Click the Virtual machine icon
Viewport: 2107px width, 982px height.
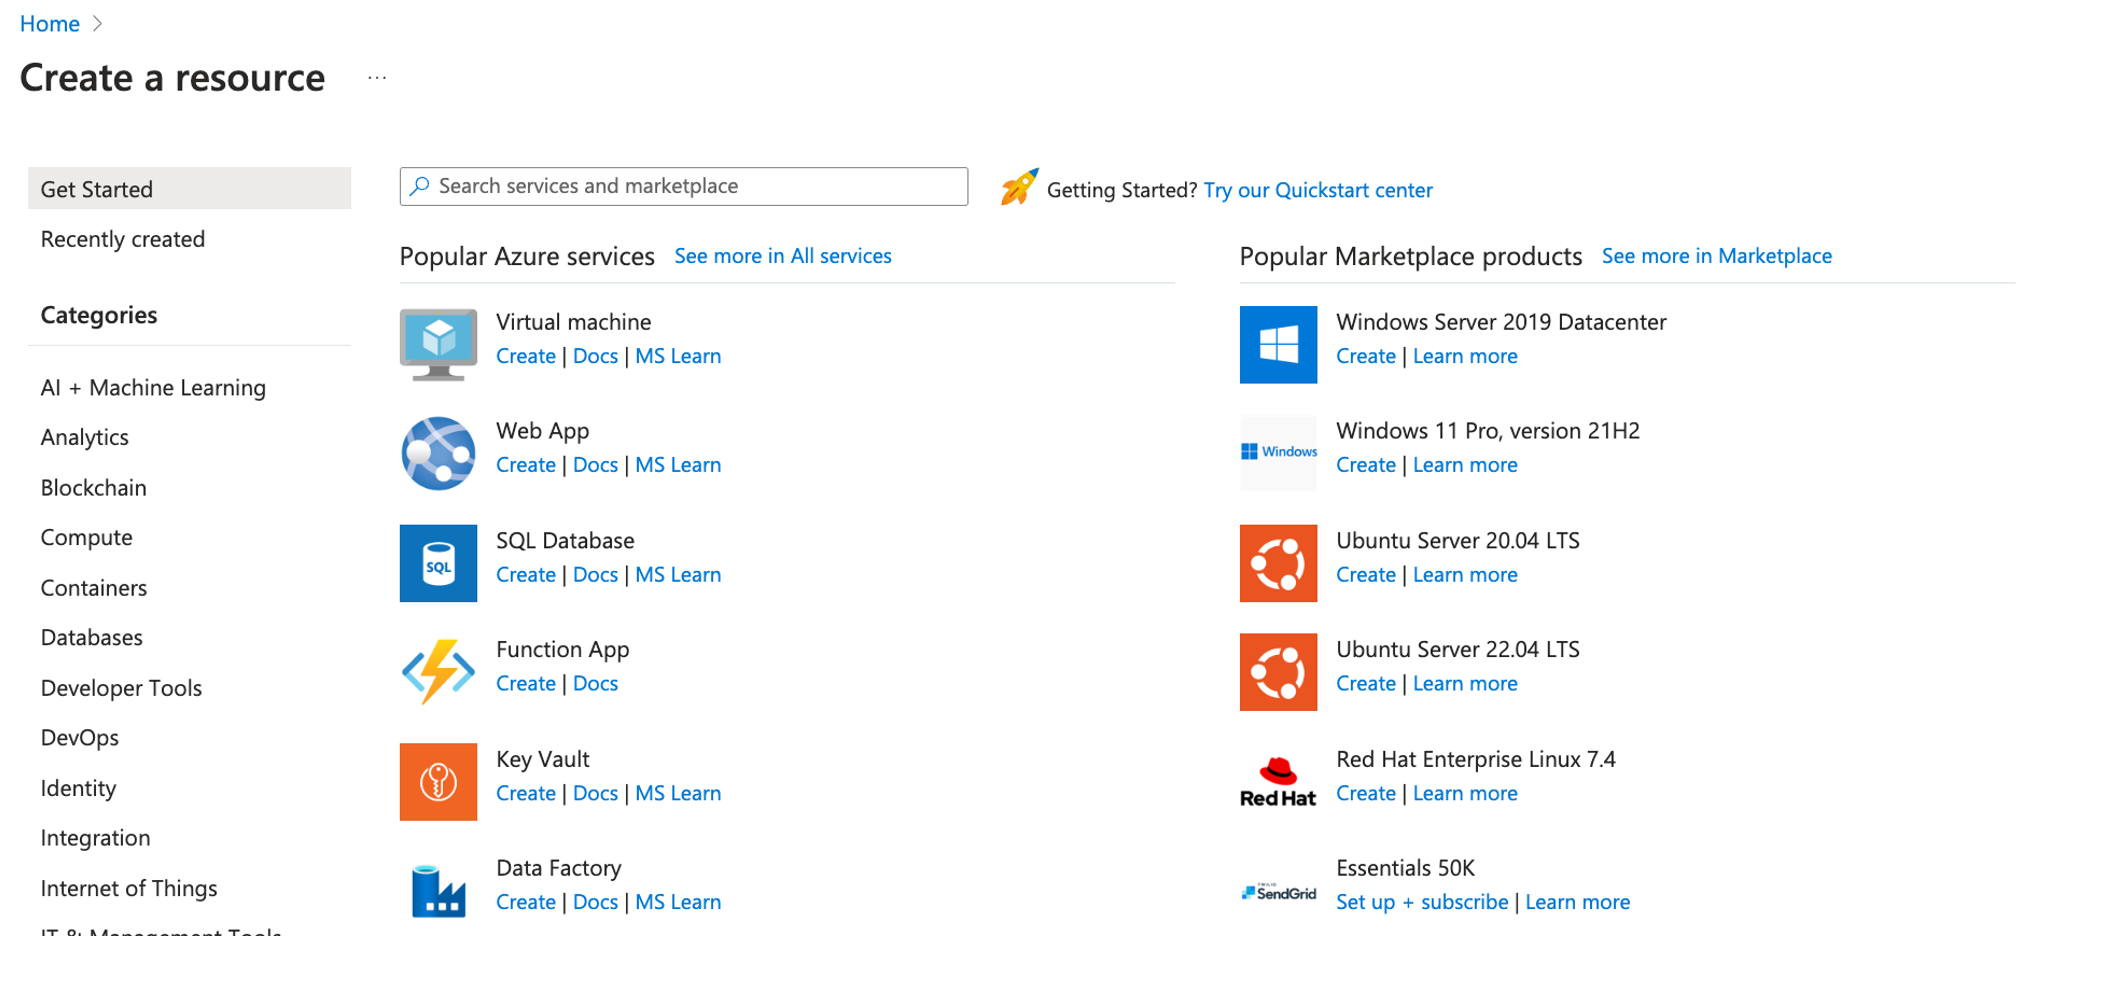click(438, 344)
